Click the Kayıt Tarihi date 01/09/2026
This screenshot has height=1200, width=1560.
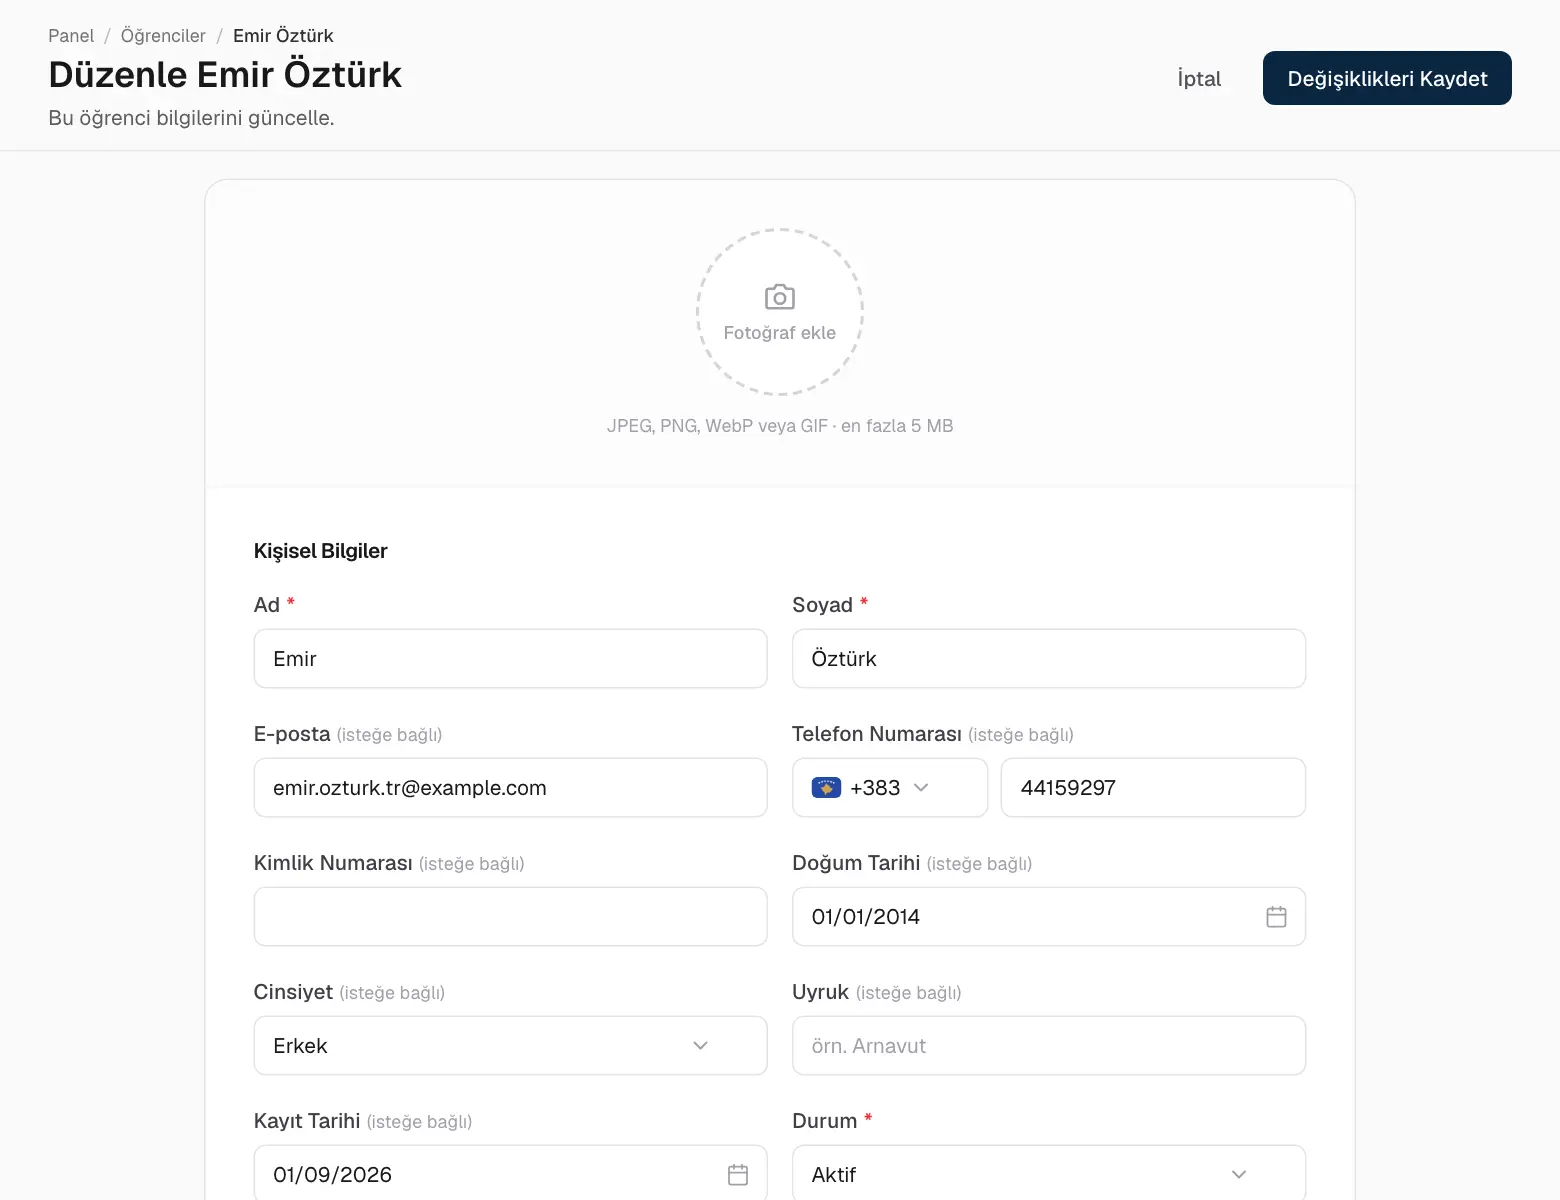(x=332, y=1175)
